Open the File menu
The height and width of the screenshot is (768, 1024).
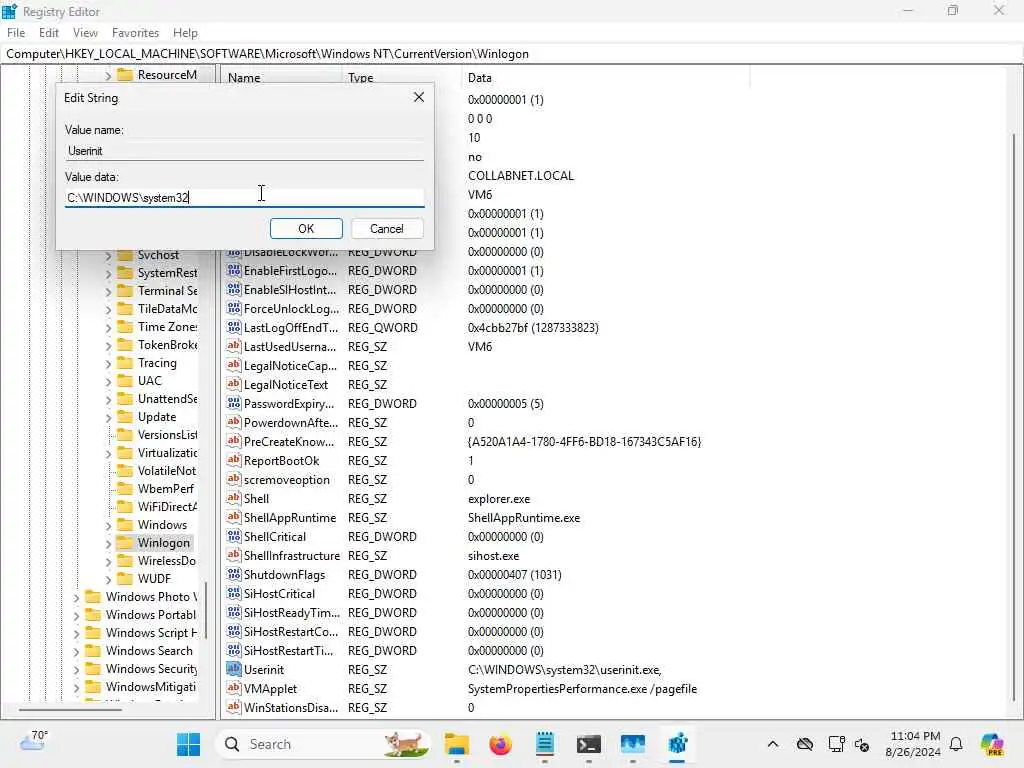pyautogui.click(x=16, y=33)
